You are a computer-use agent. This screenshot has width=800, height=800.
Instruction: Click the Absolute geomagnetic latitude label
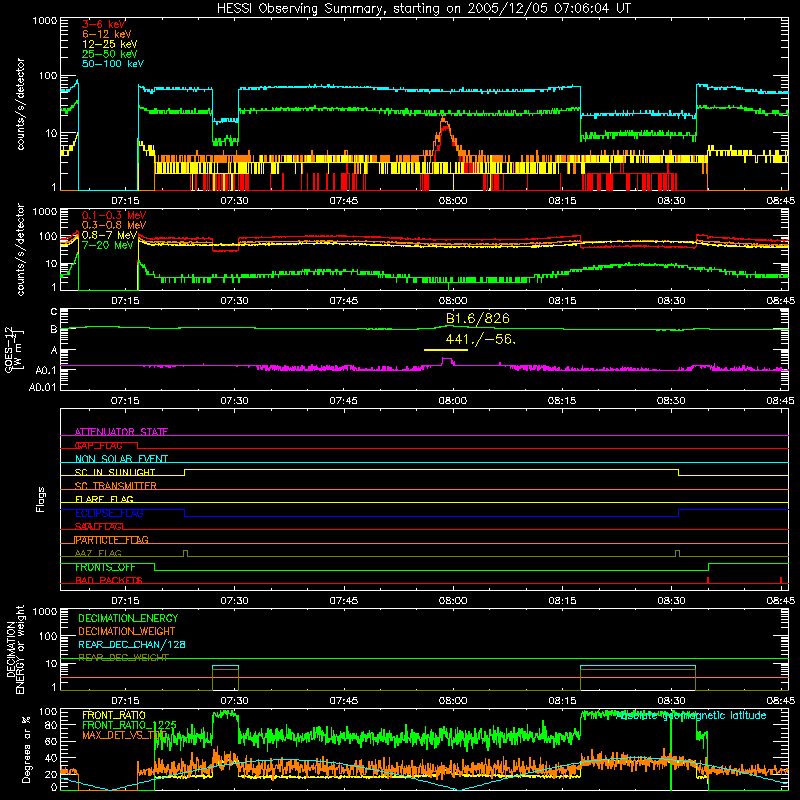(x=691, y=715)
